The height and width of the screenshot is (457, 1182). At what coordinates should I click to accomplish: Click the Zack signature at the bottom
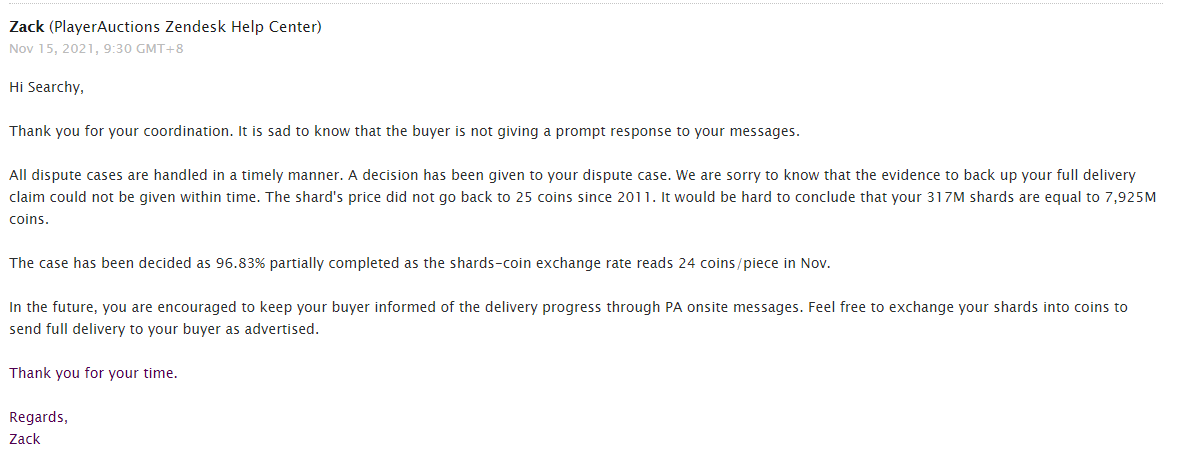pos(25,439)
